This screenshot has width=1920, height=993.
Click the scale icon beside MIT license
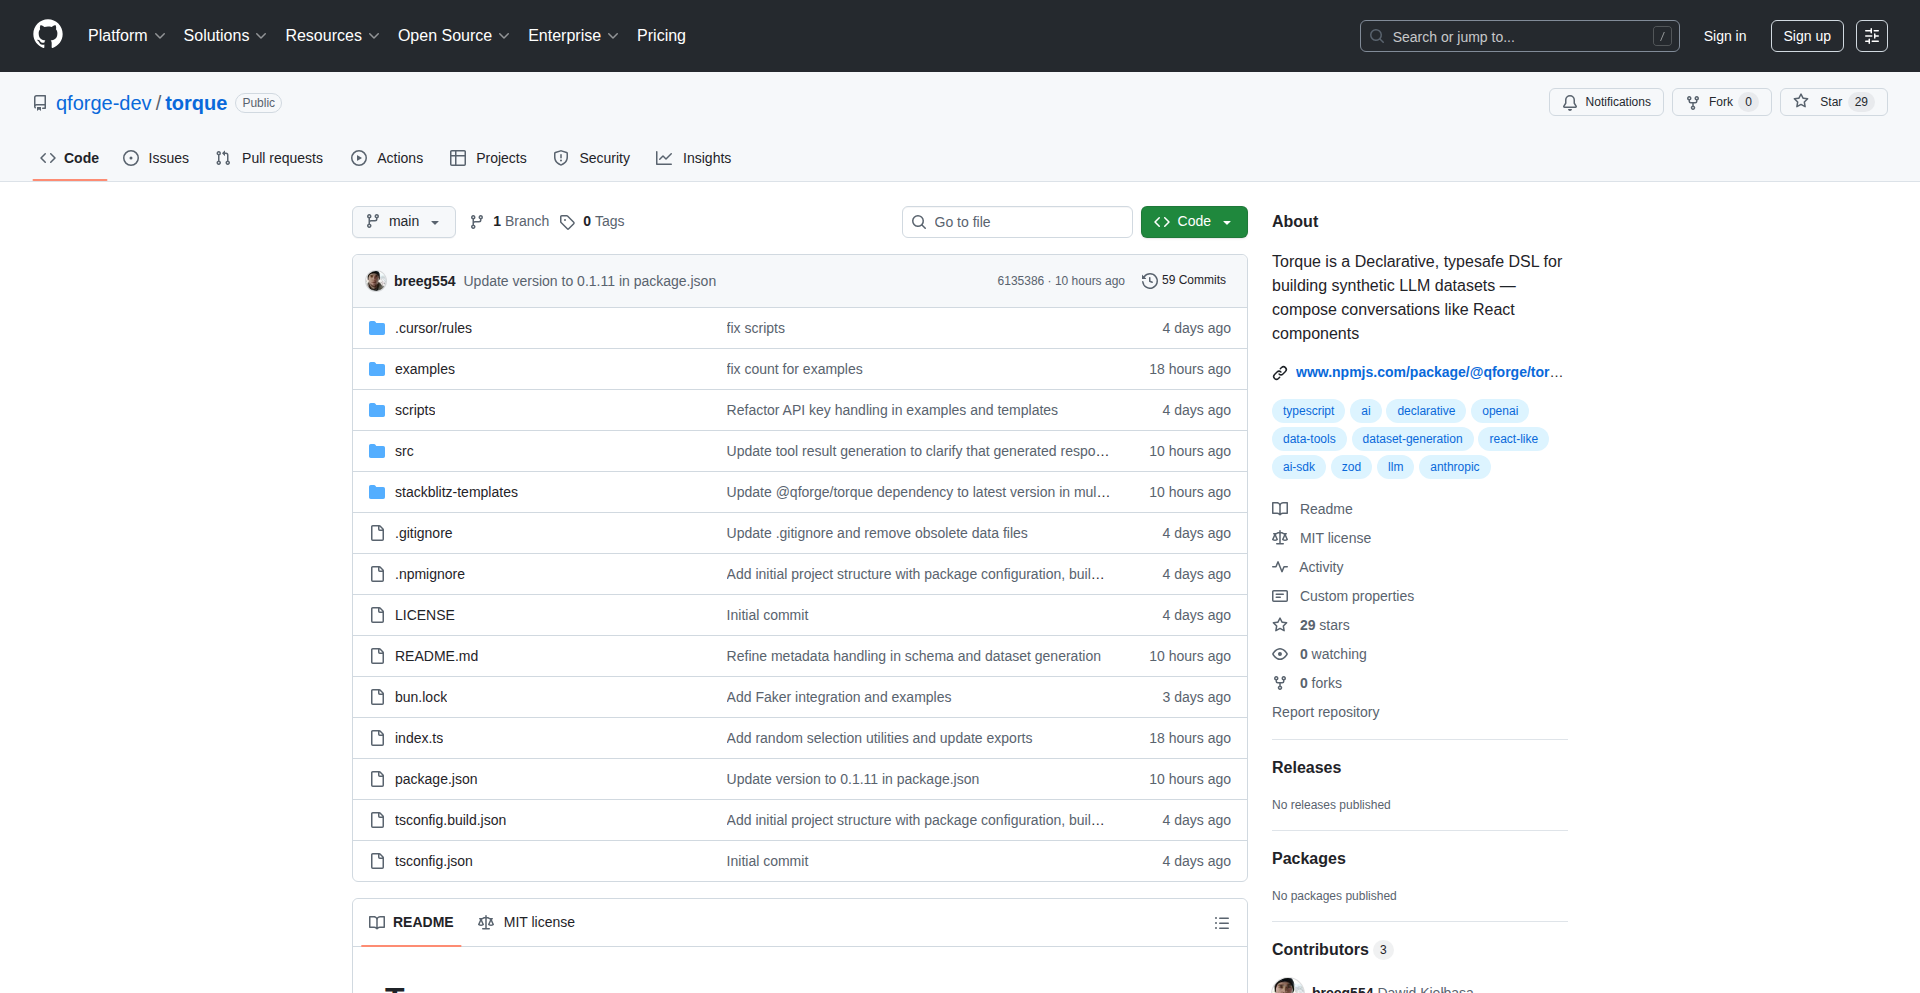[x=1280, y=538]
